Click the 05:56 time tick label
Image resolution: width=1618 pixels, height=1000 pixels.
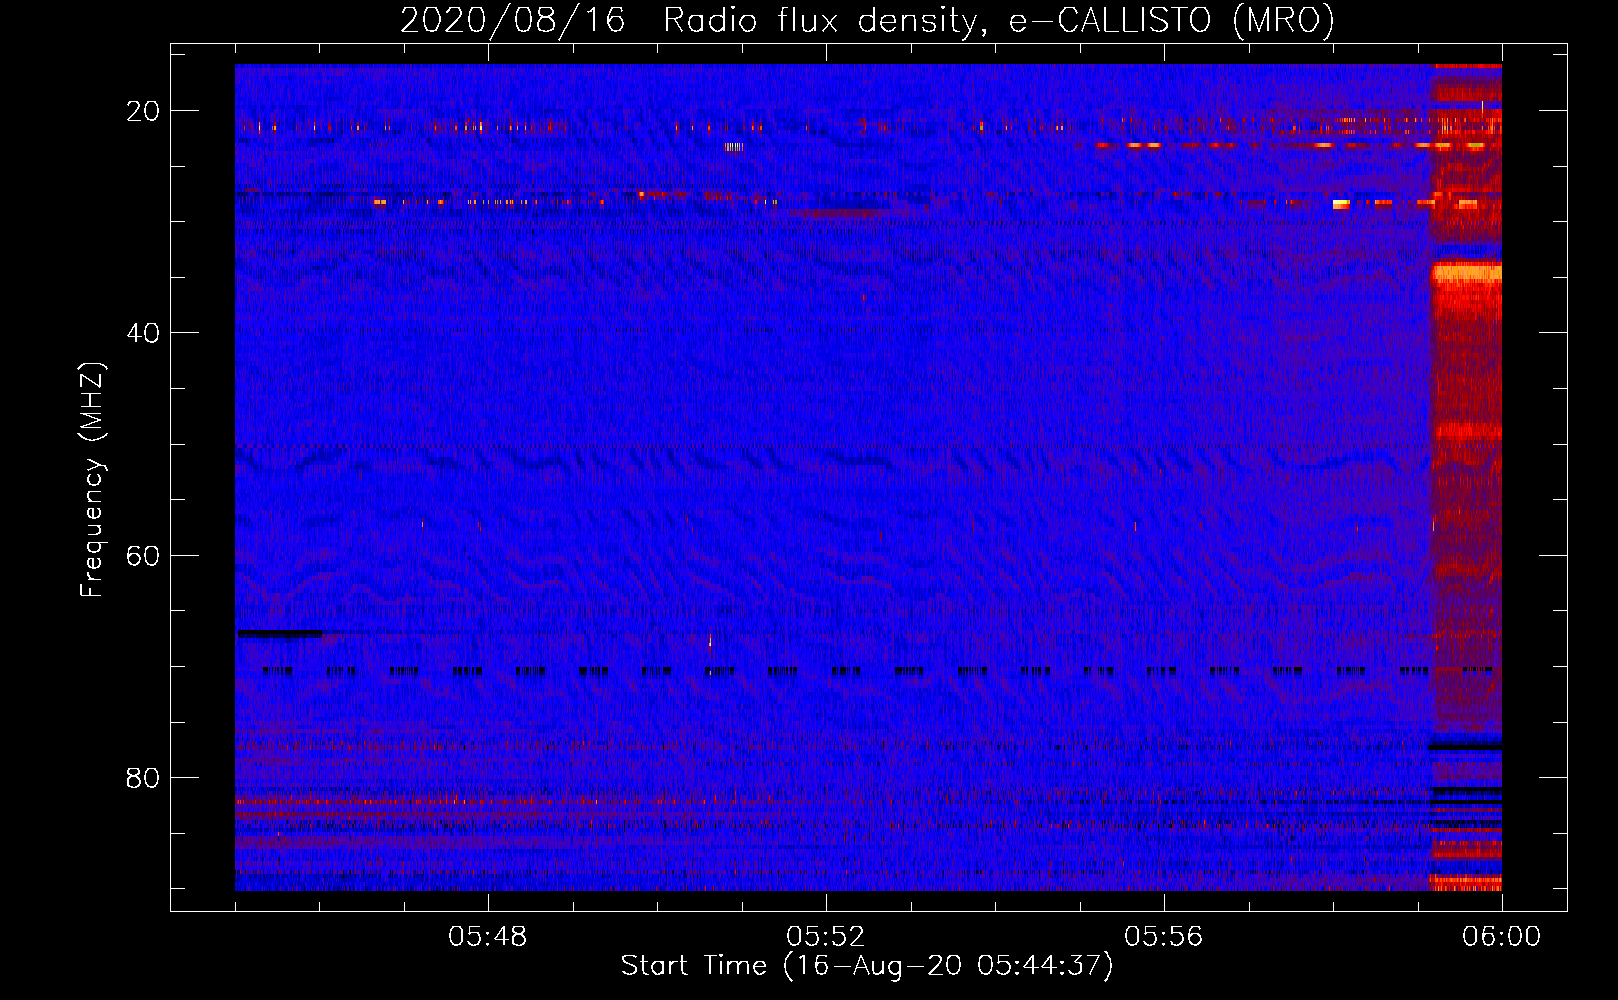coord(1164,937)
